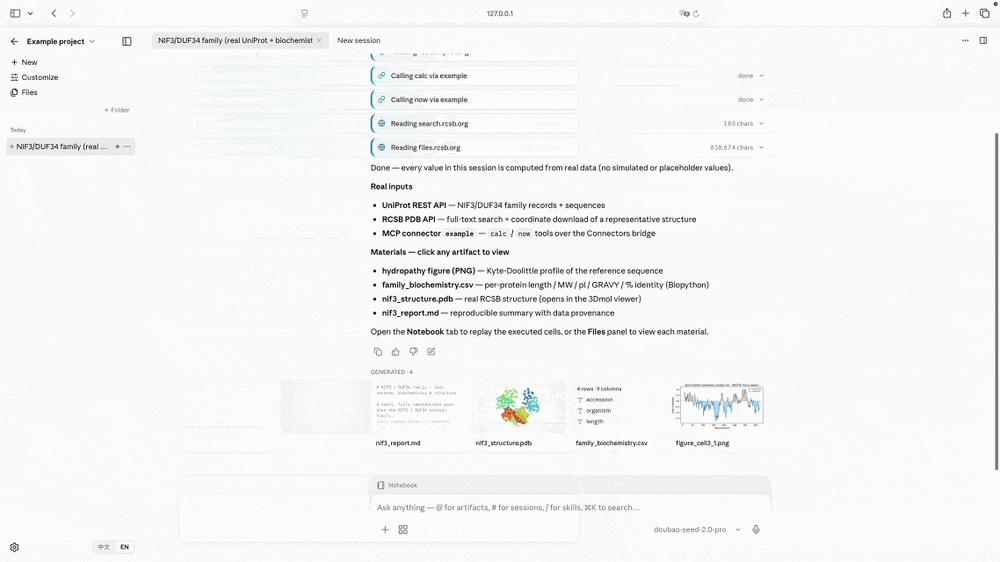Expand Calling now via example result
Image resolution: width=1000 pixels, height=562 pixels.
click(761, 100)
